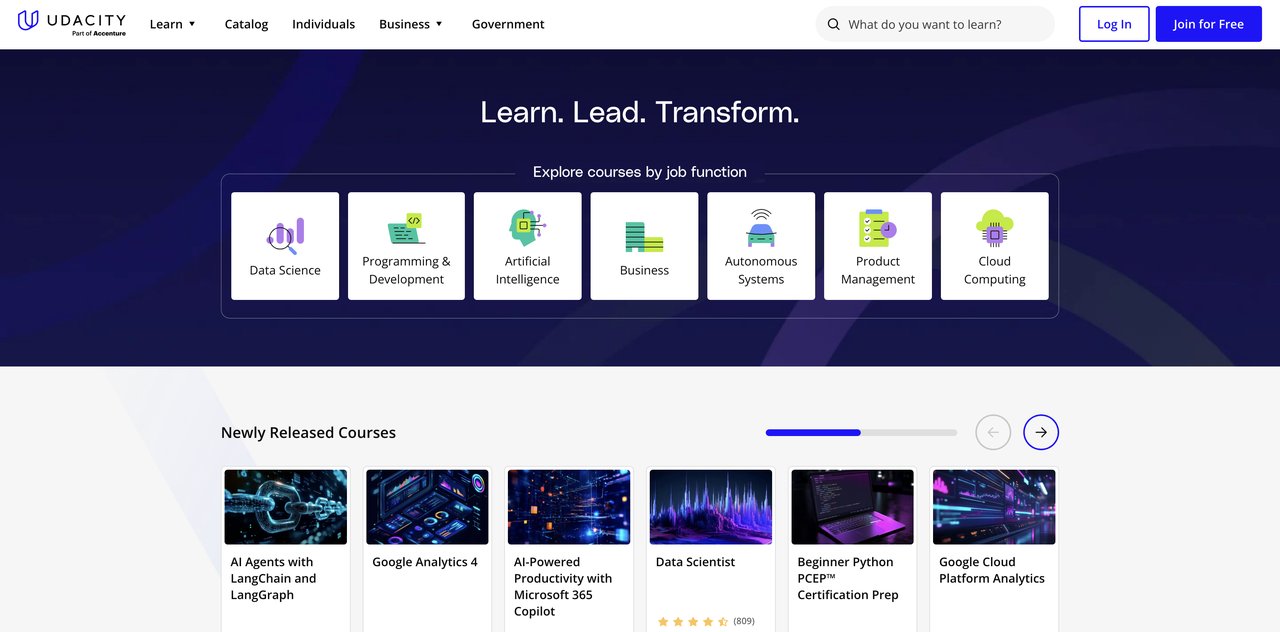
Task: Click the Udacity logo
Action: point(72,22)
